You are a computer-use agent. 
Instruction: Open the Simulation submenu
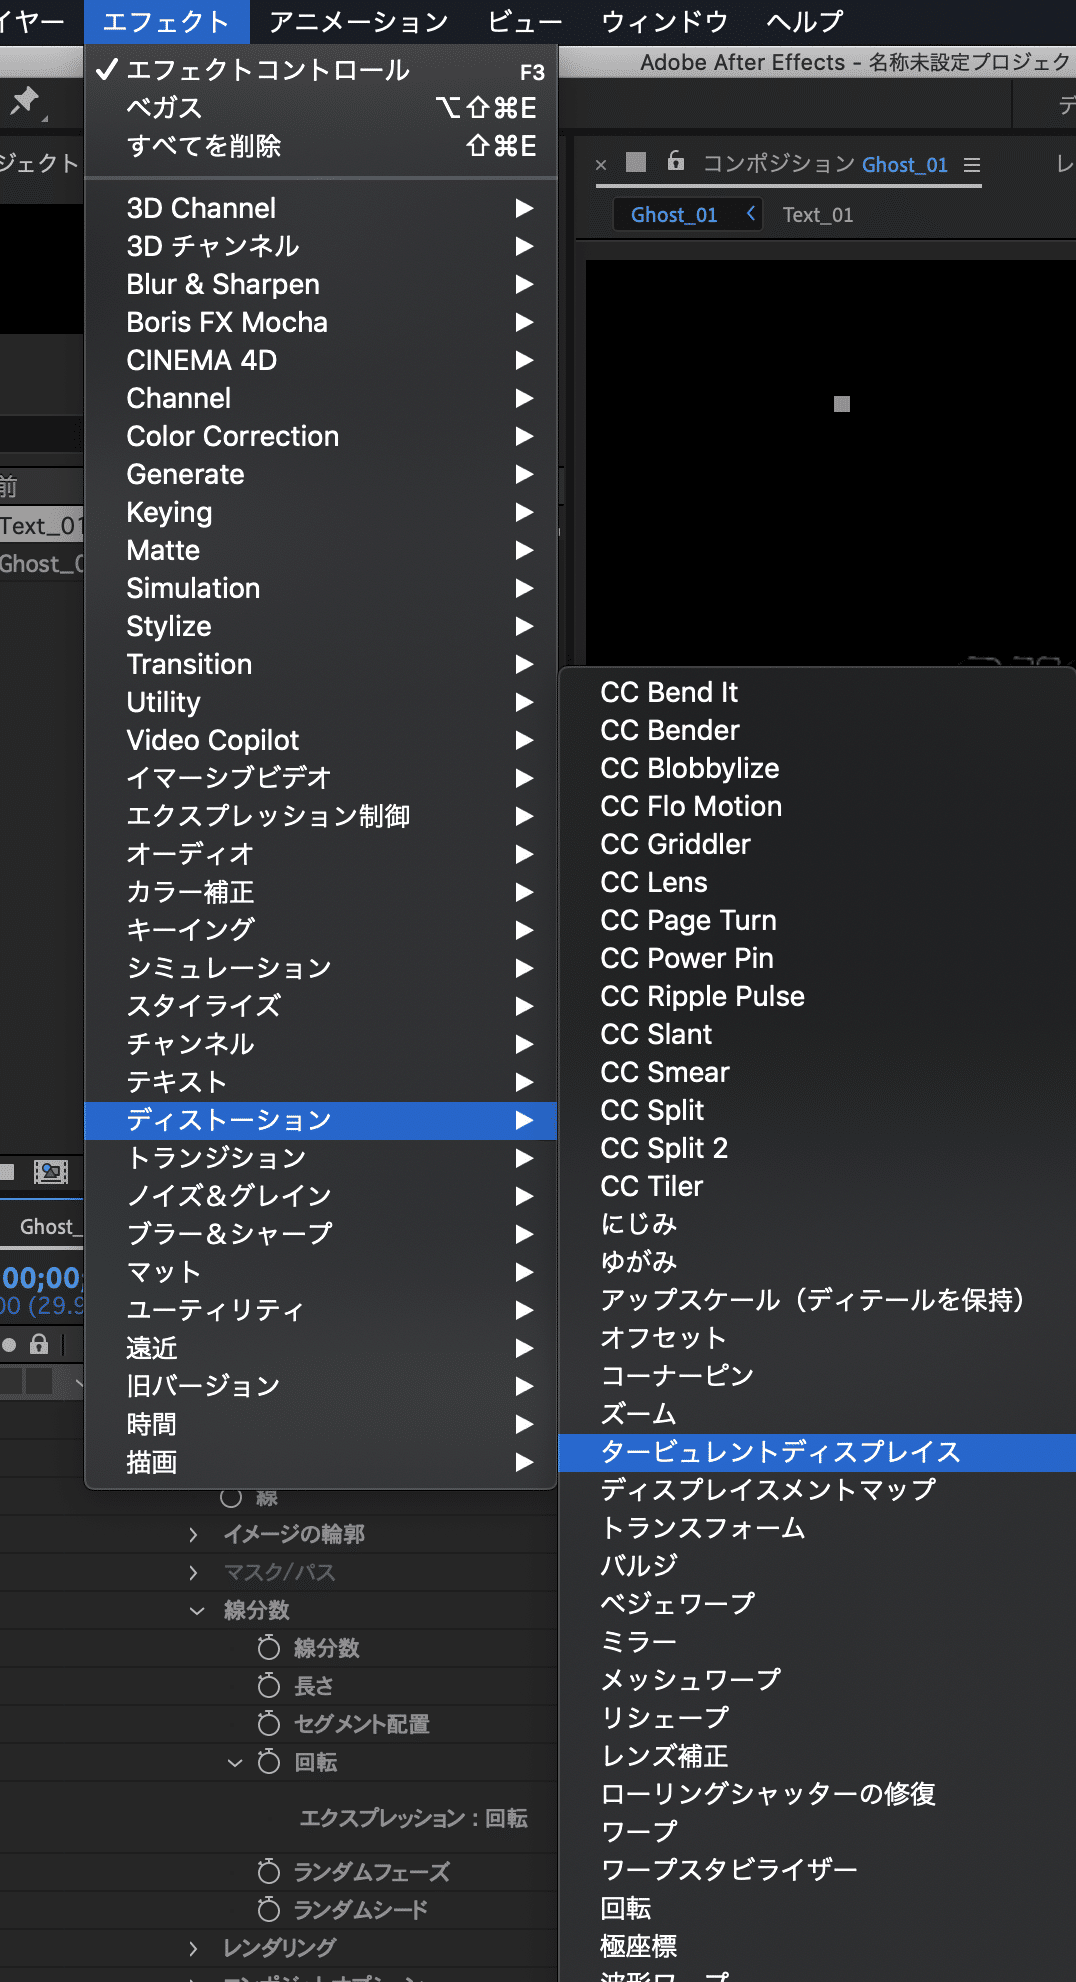point(320,588)
